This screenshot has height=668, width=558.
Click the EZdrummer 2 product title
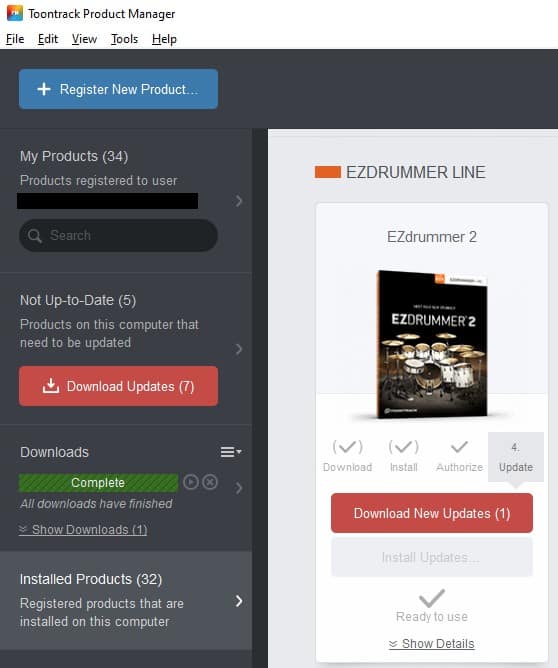coord(431,237)
